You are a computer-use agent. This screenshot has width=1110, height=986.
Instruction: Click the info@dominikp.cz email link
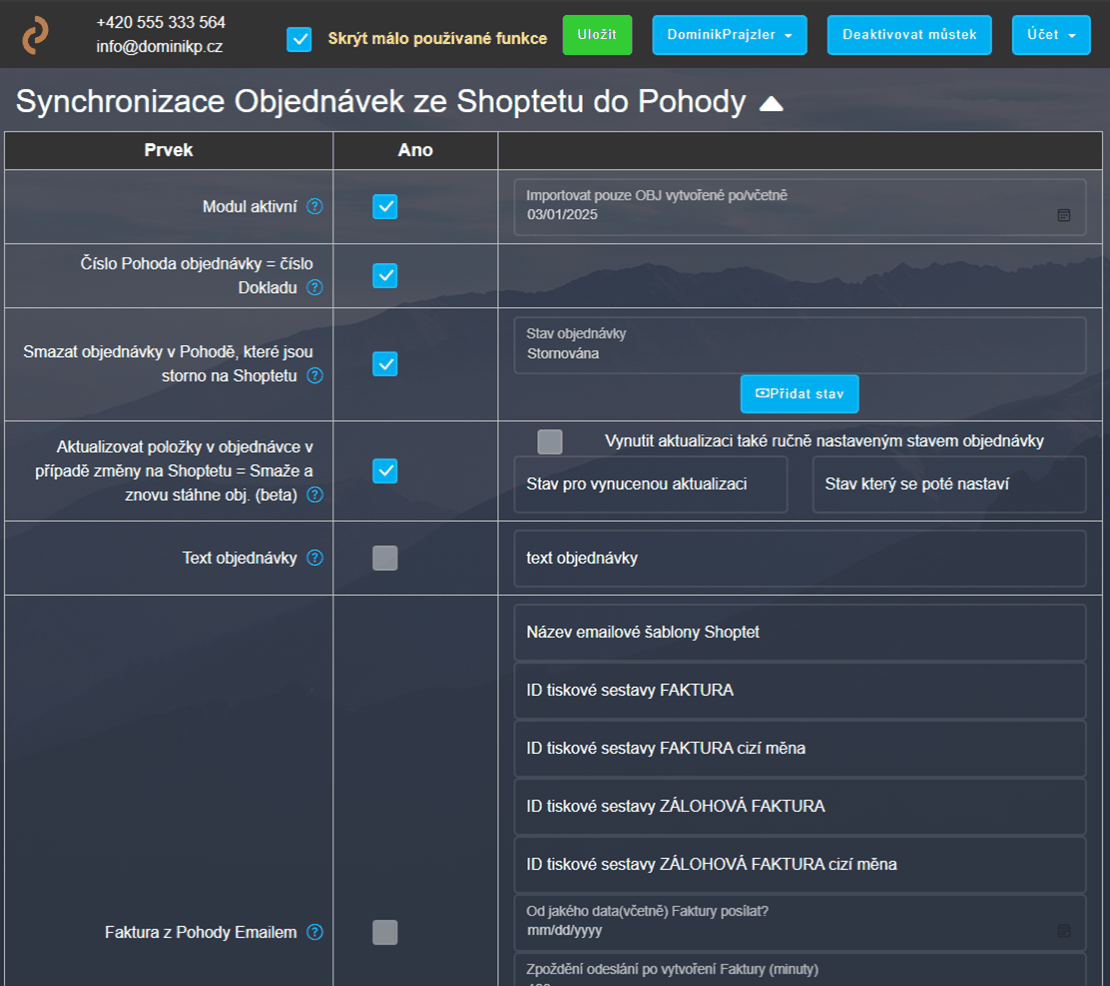[159, 47]
